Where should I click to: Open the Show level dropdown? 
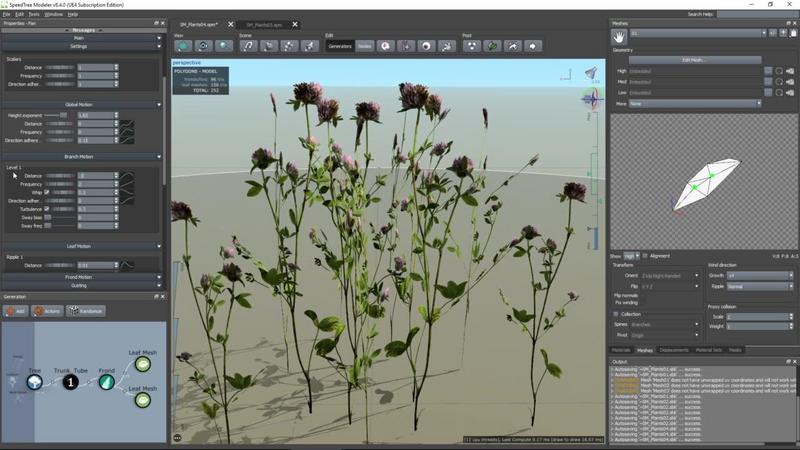point(632,256)
